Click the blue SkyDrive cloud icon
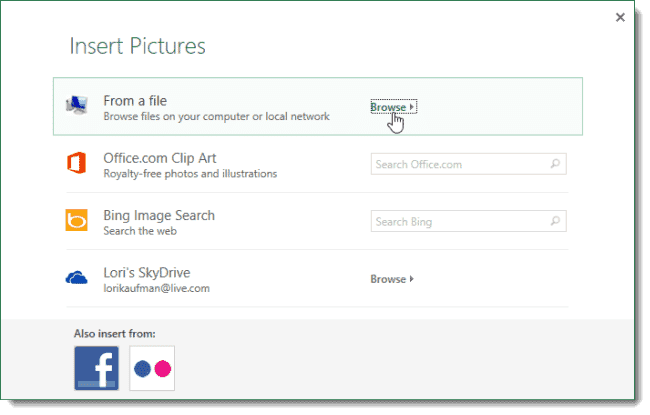The height and width of the screenshot is (415, 650). tap(77, 279)
